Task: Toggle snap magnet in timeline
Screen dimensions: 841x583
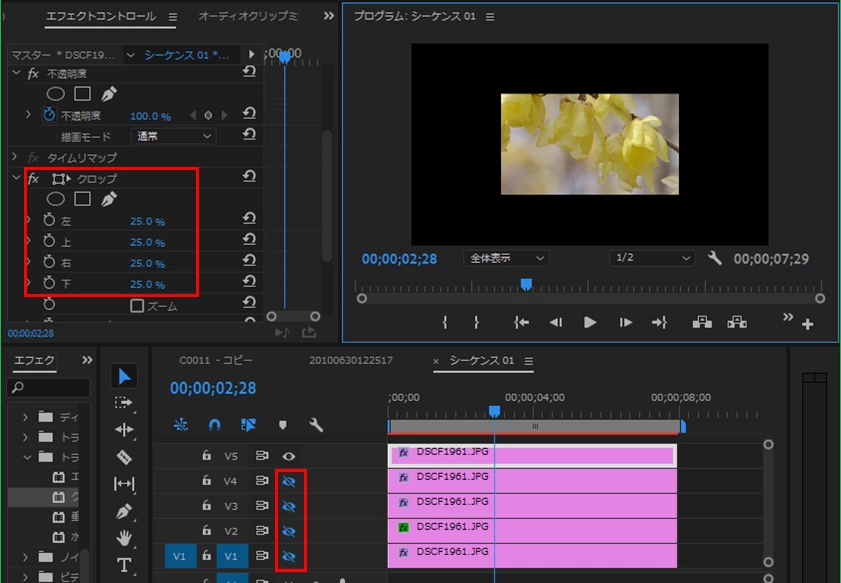Action: [x=214, y=425]
